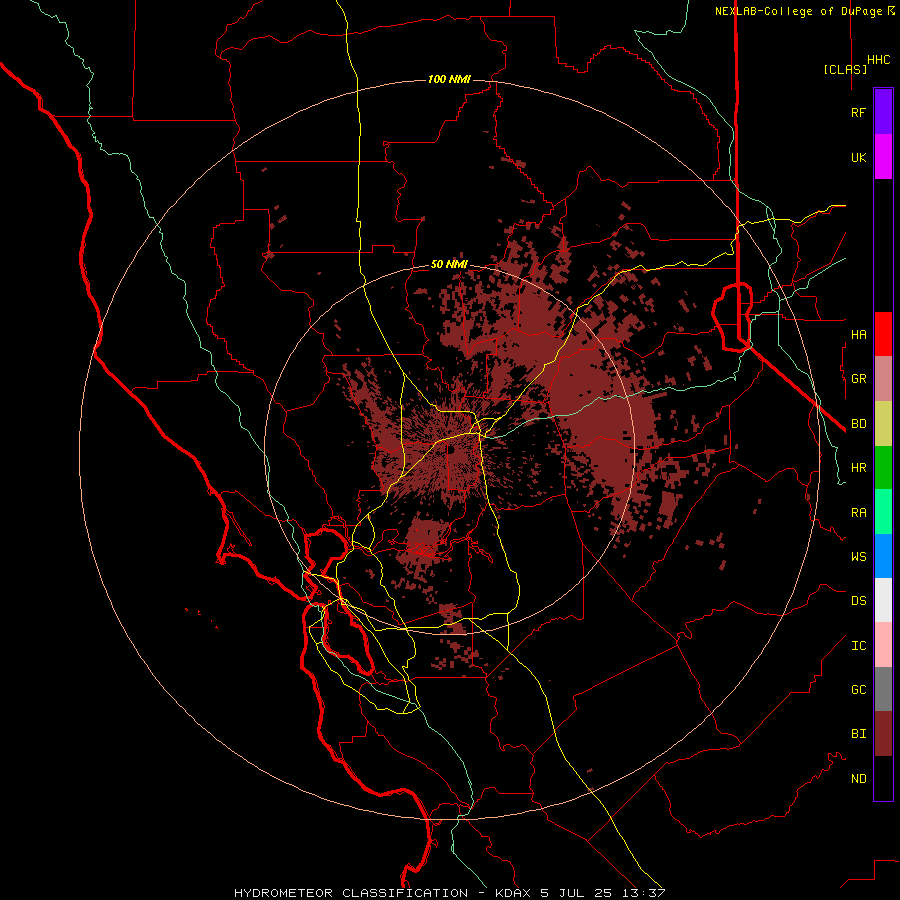Click the 'DS' legend label
900x900 pixels.
[x=858, y=601]
